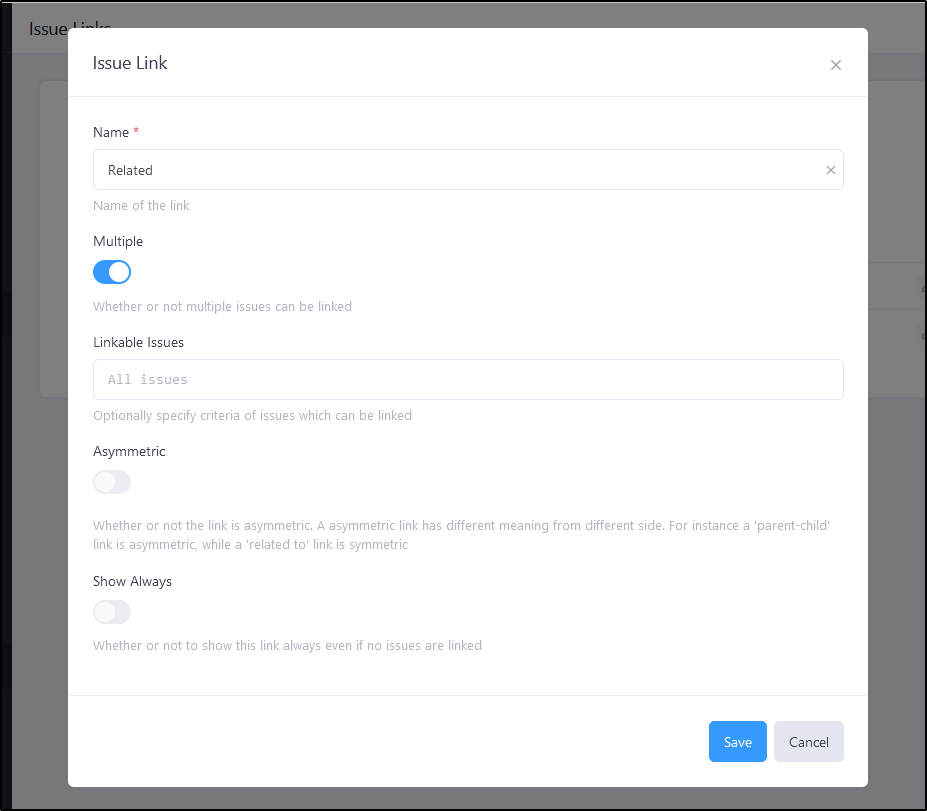Click the 'Name of the link' help text
The width and height of the screenshot is (927, 811).
pyautogui.click(x=141, y=206)
